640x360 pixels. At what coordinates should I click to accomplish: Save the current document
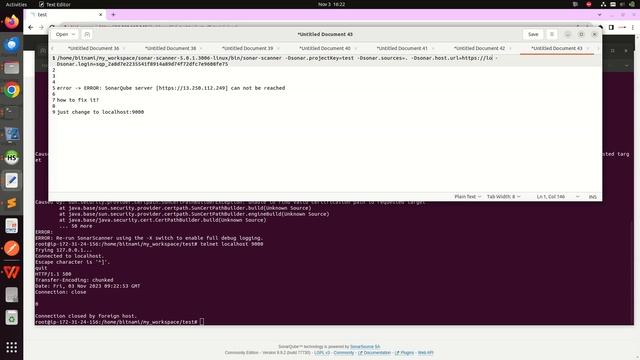coord(533,34)
